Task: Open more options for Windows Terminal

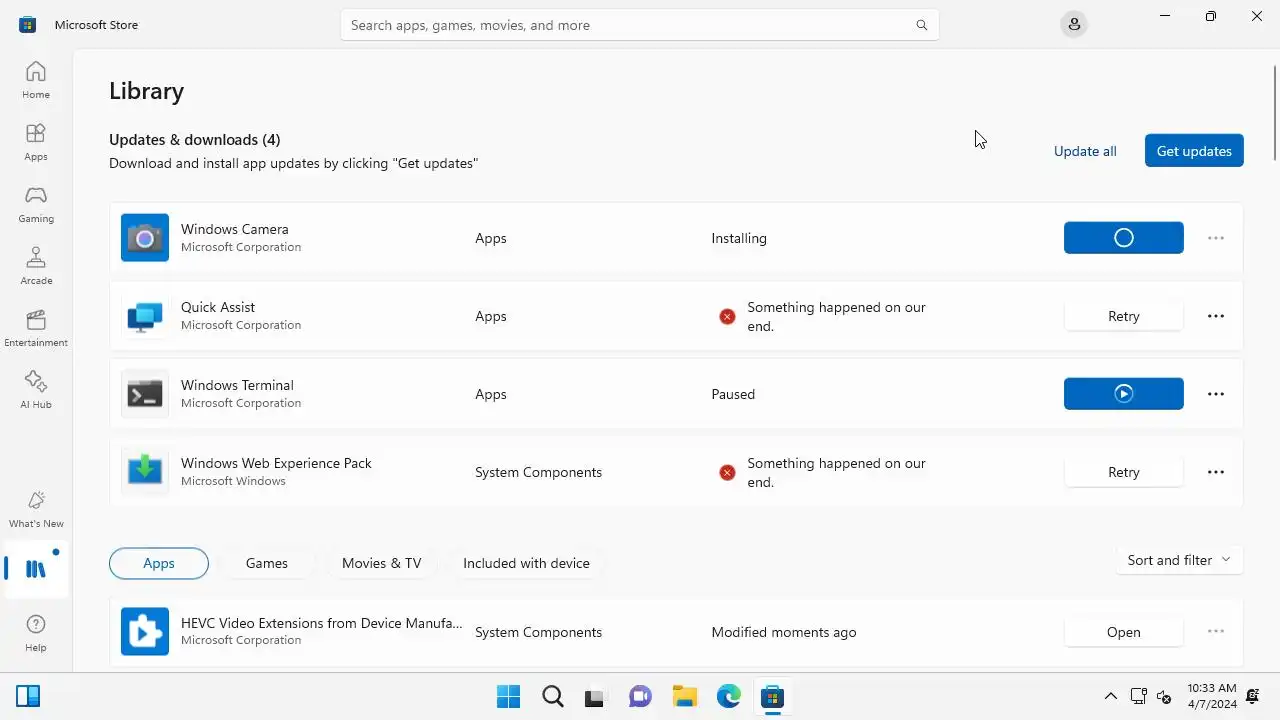Action: (x=1216, y=394)
